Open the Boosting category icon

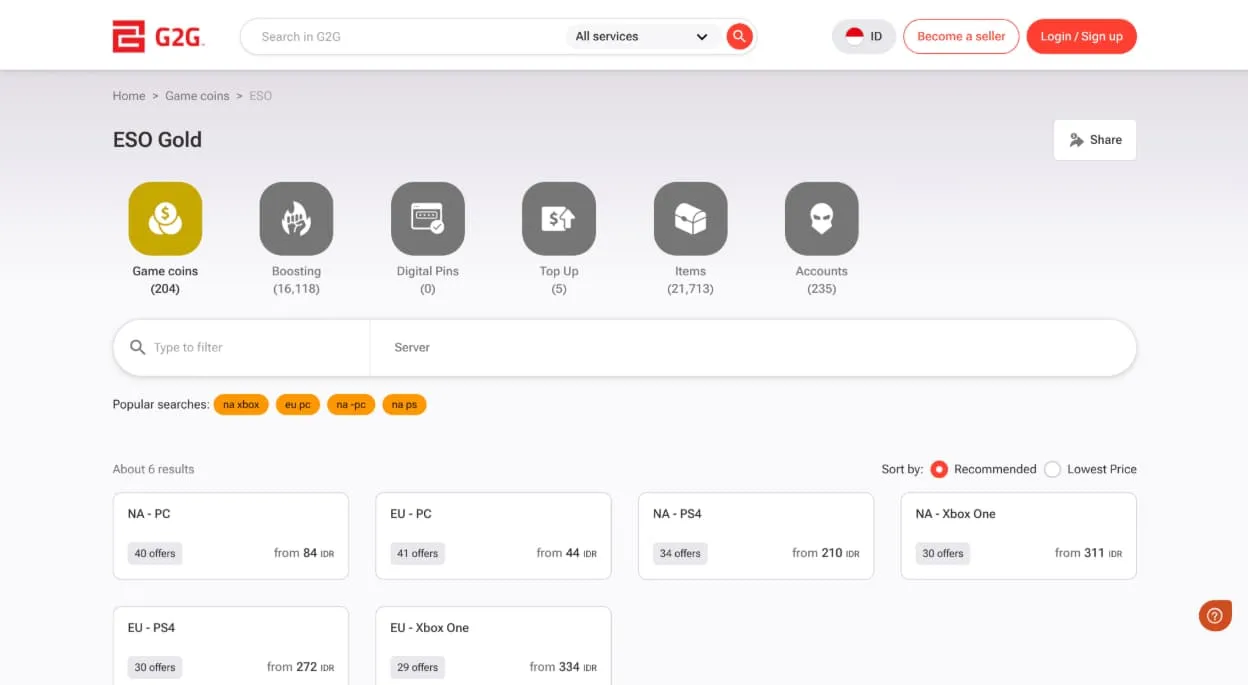pyautogui.click(x=296, y=219)
